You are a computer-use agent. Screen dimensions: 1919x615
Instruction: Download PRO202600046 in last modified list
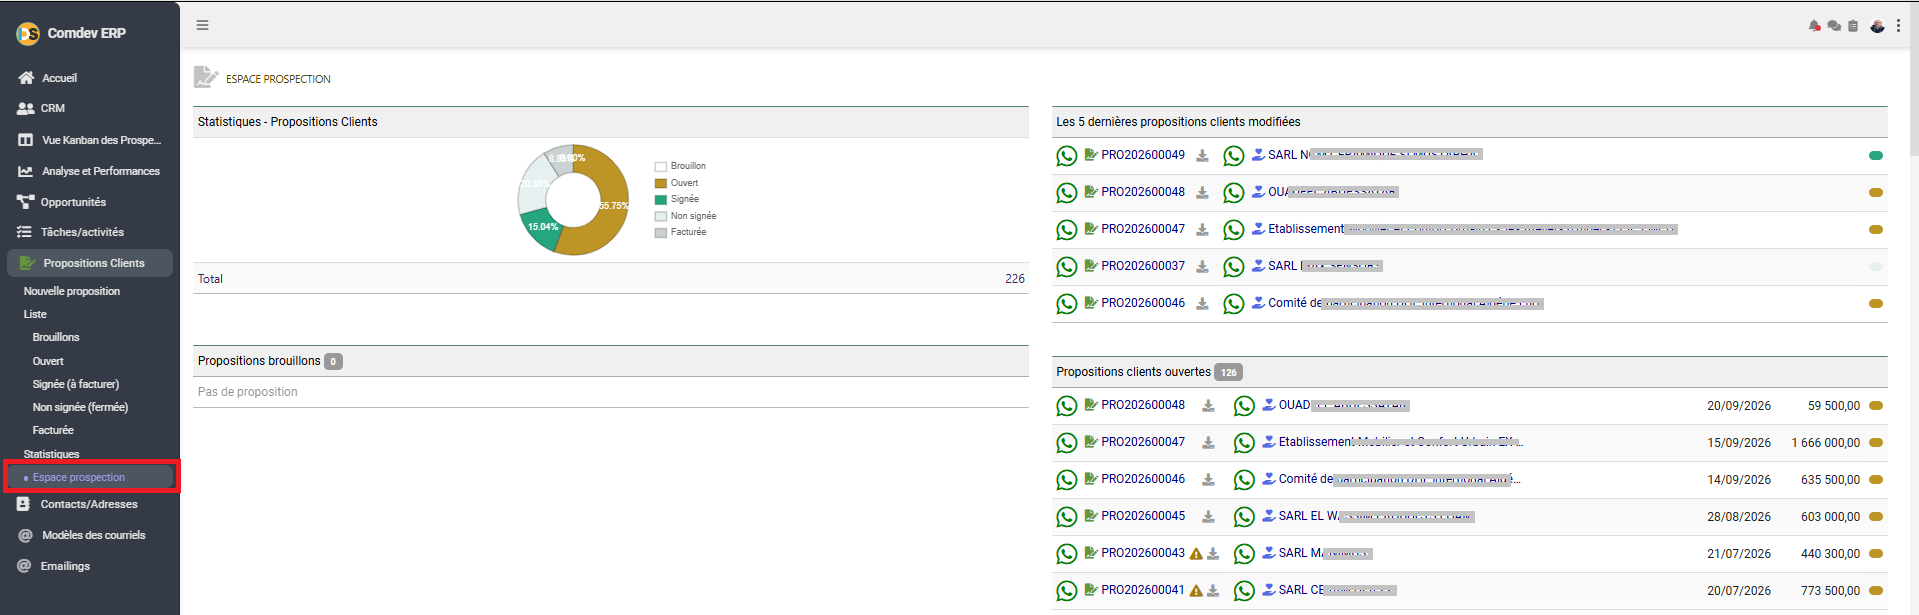1203,304
